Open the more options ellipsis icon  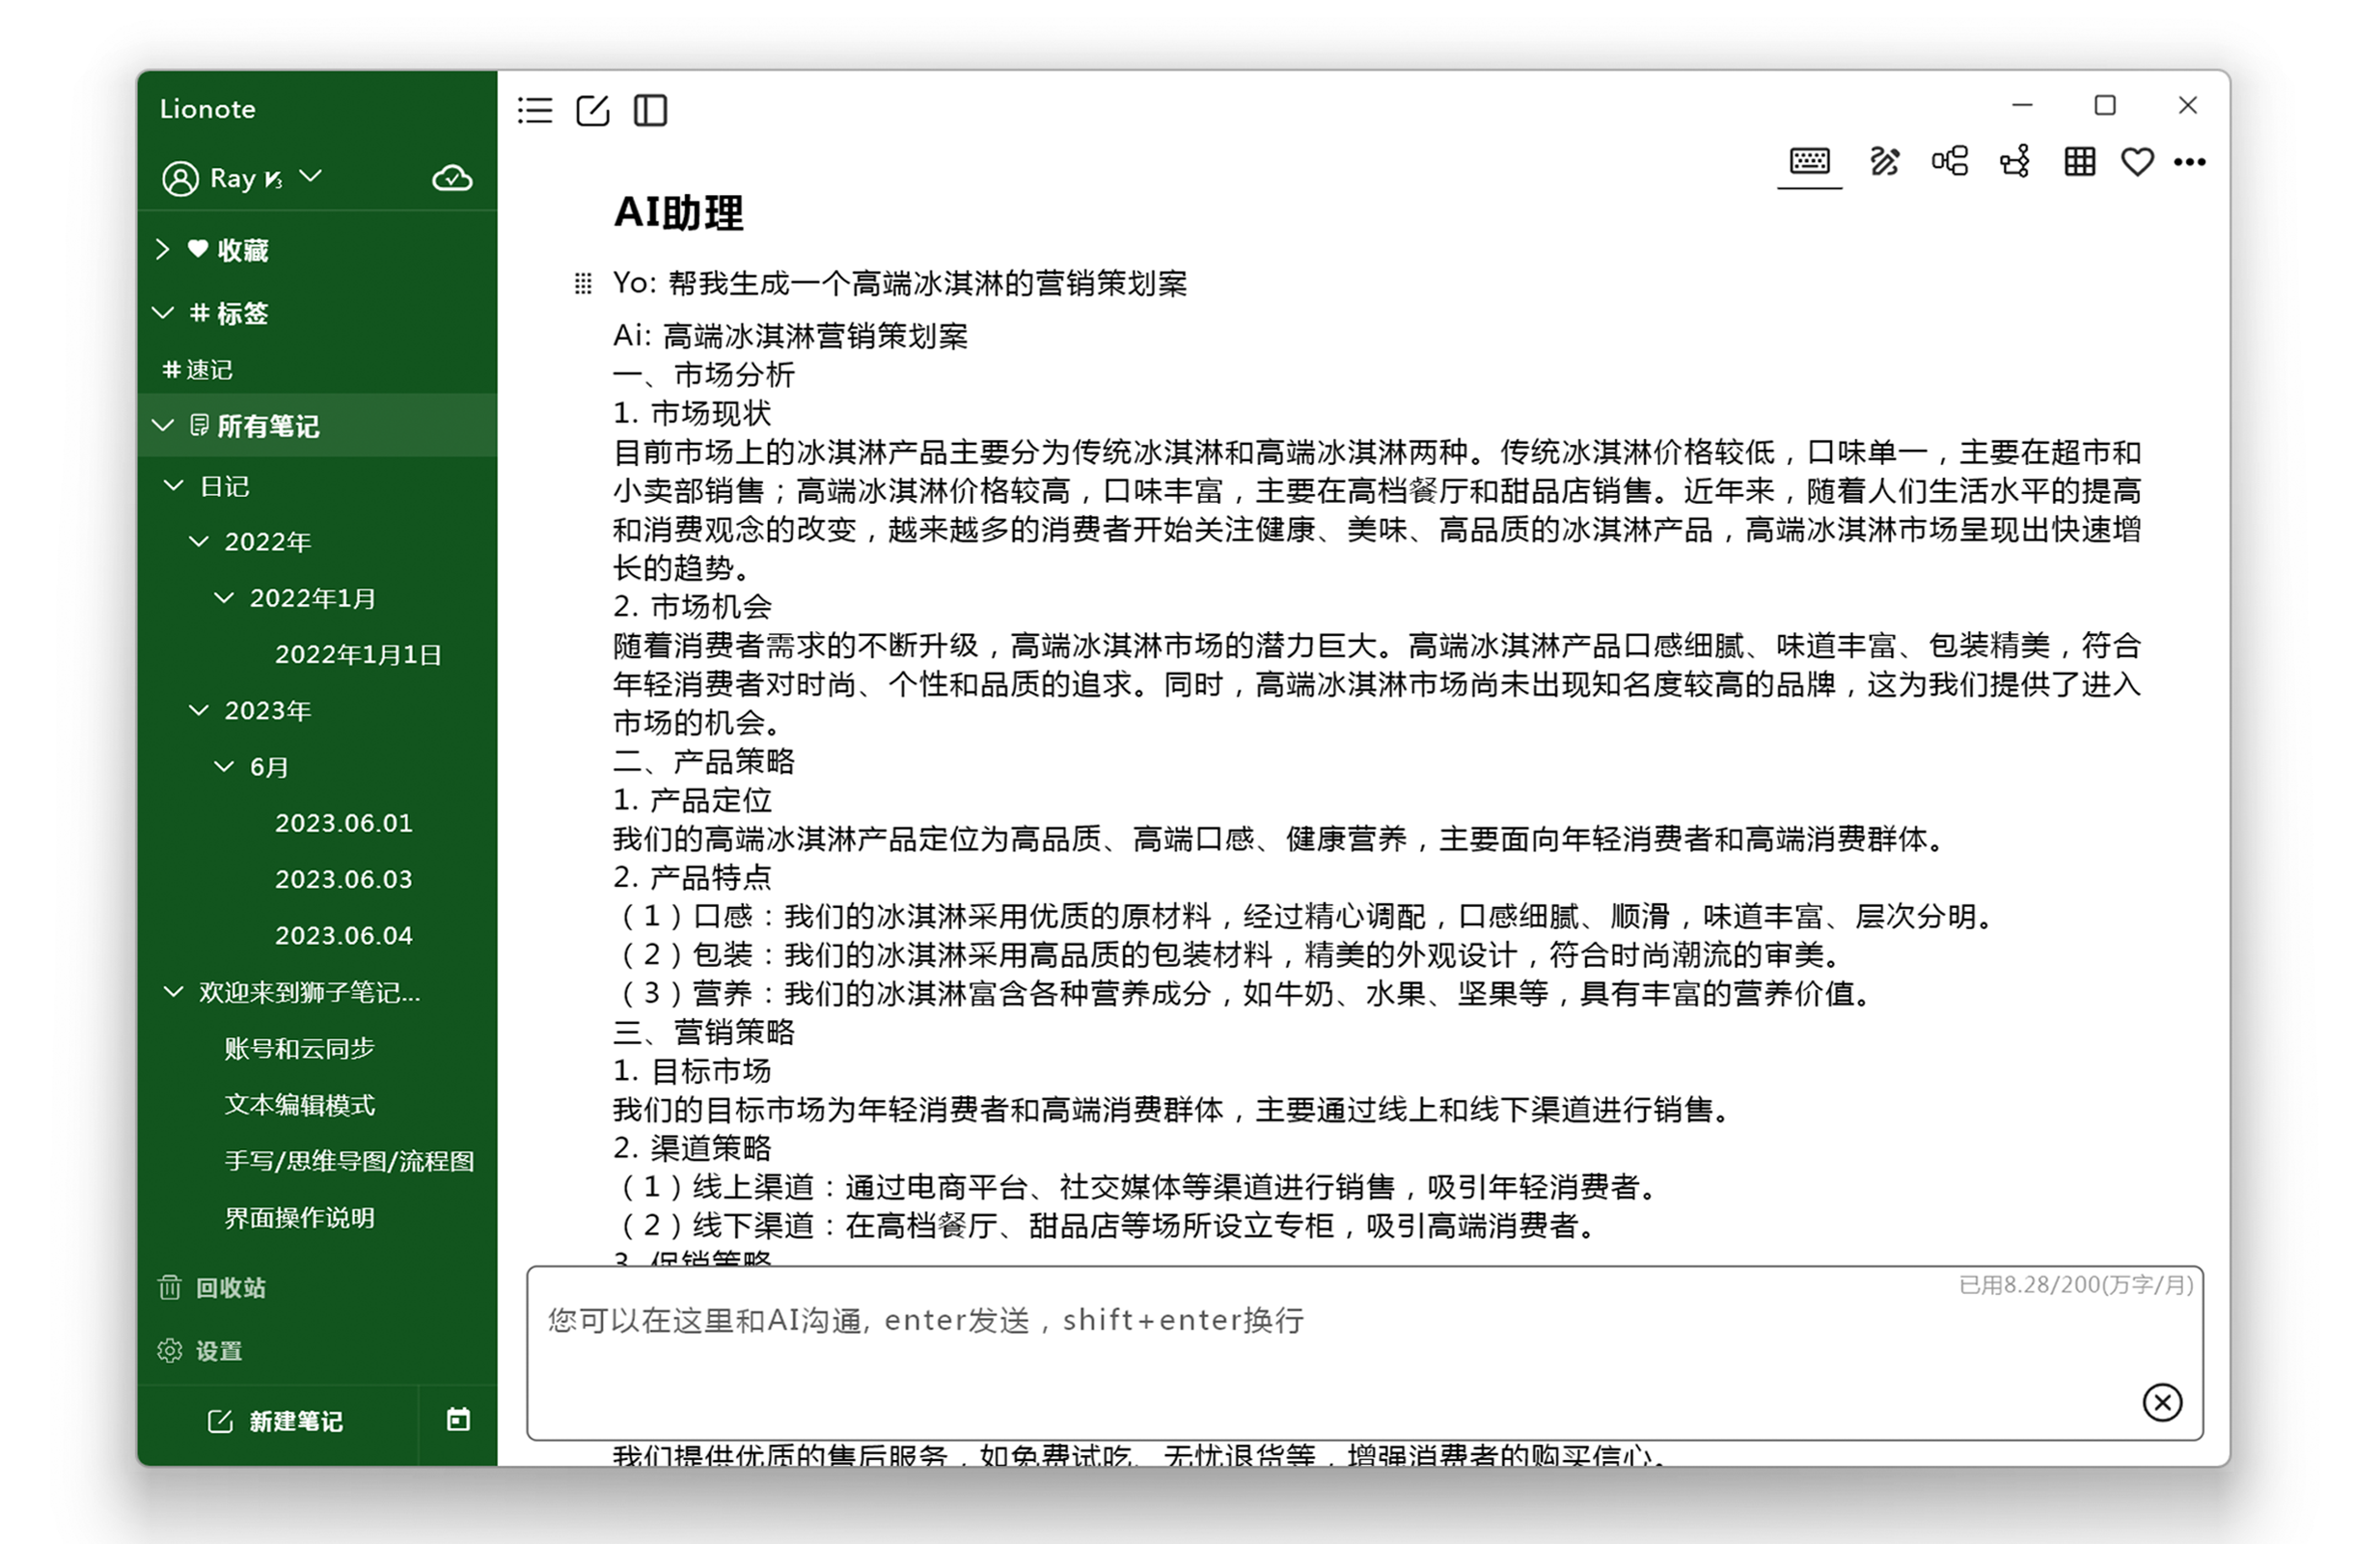2190,161
